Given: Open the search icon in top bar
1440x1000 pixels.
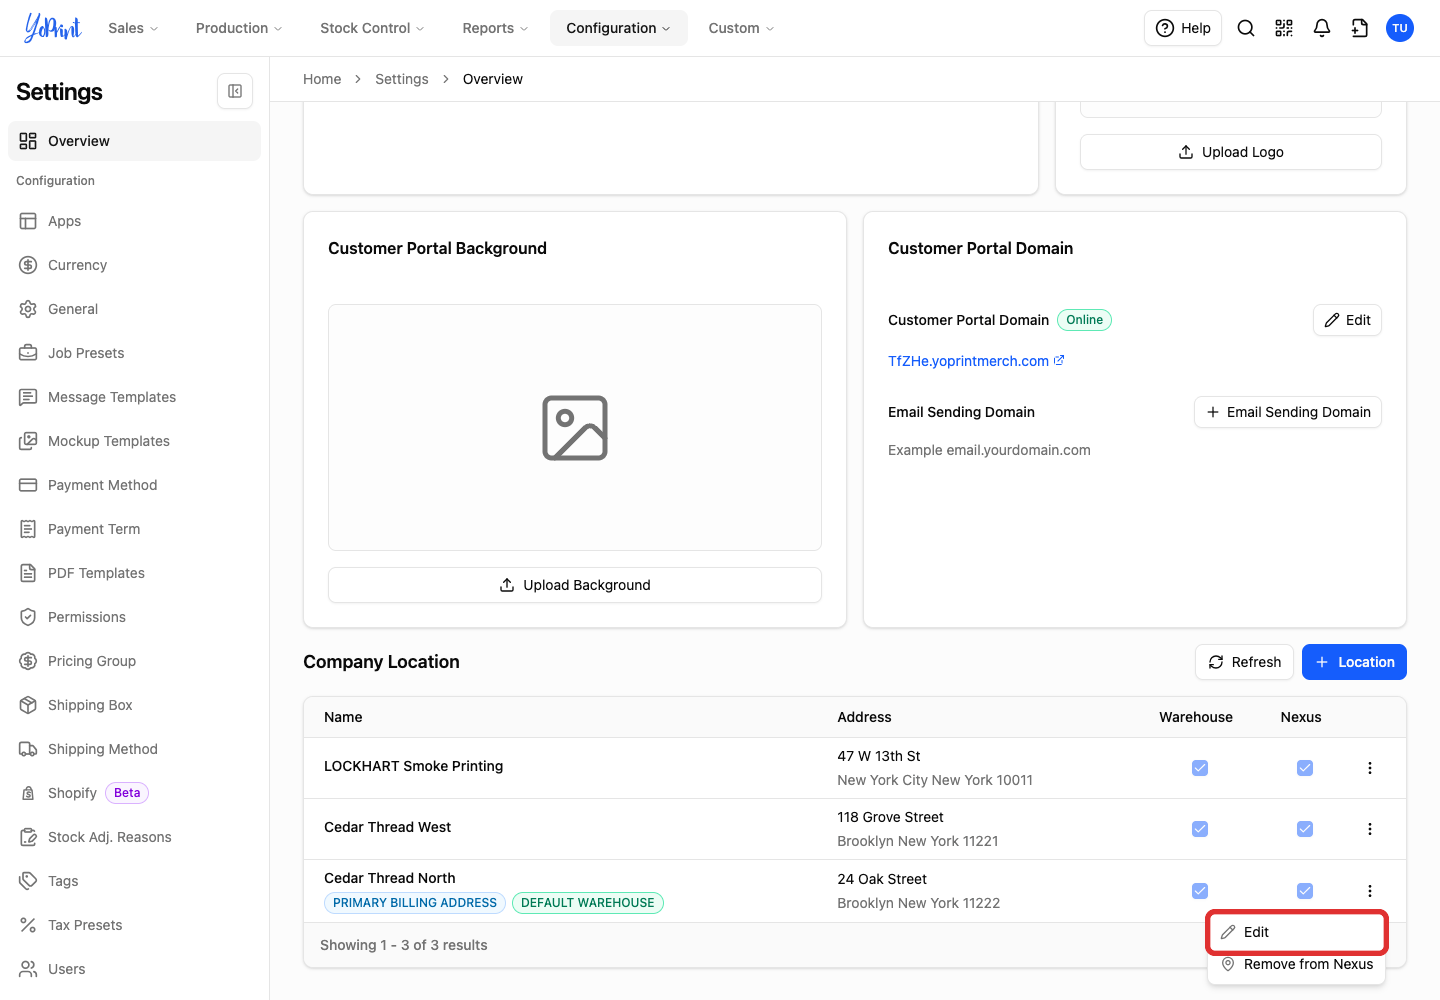Looking at the screenshot, I should [1246, 28].
